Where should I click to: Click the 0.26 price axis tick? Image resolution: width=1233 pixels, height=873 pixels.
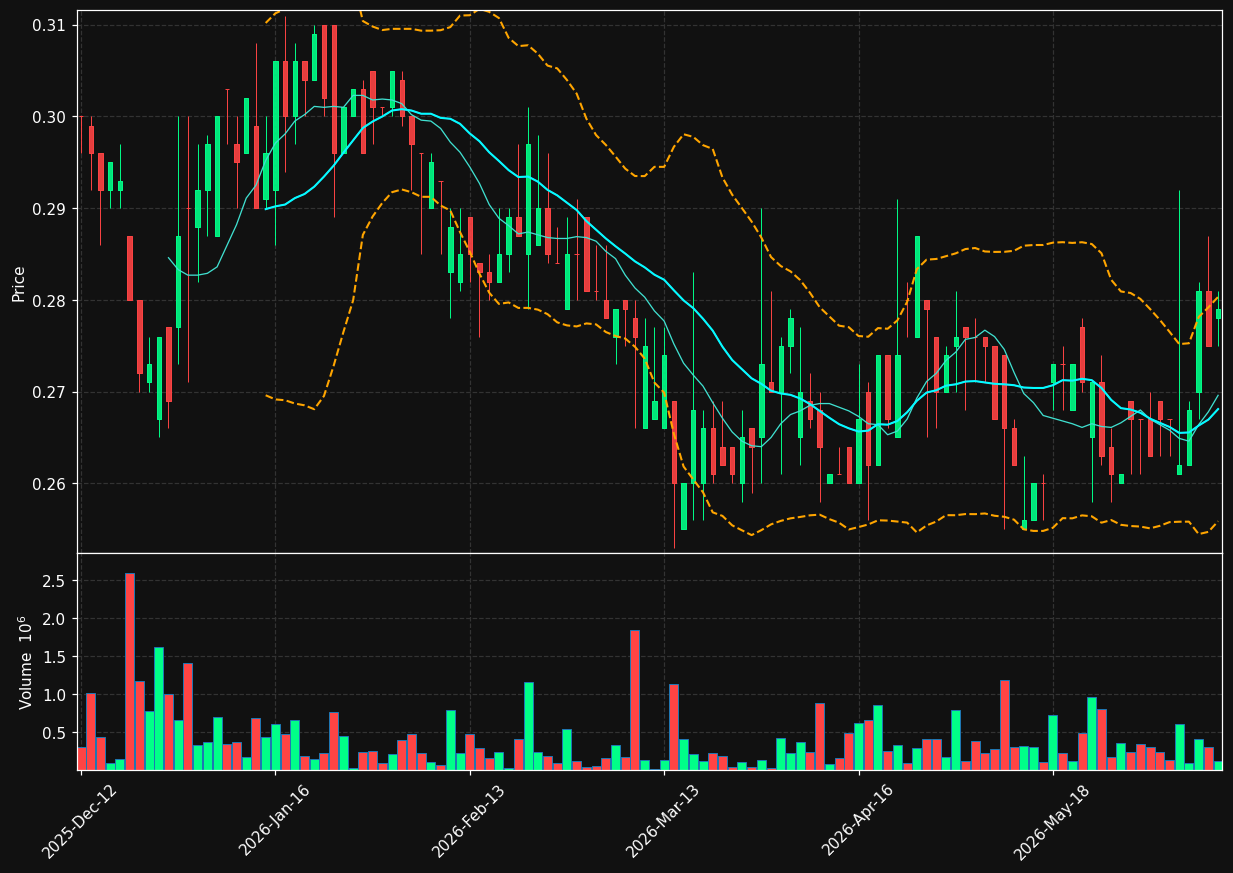point(50,484)
